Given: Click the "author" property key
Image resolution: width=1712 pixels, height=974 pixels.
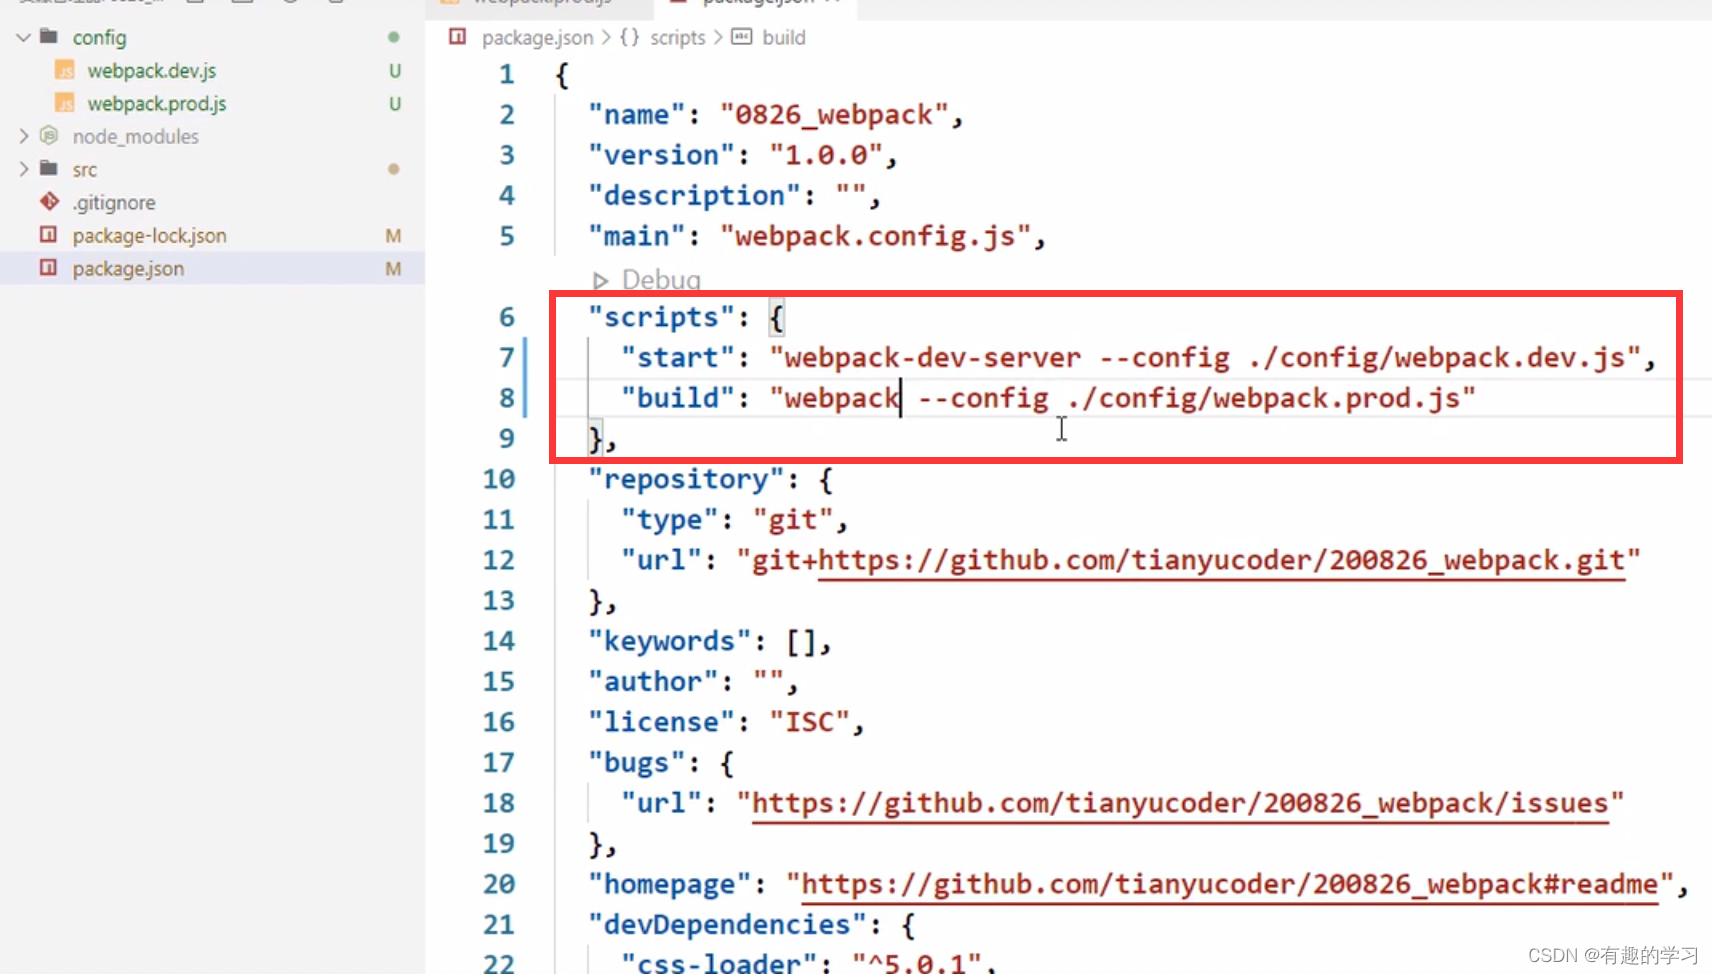Looking at the screenshot, I should (x=653, y=682).
